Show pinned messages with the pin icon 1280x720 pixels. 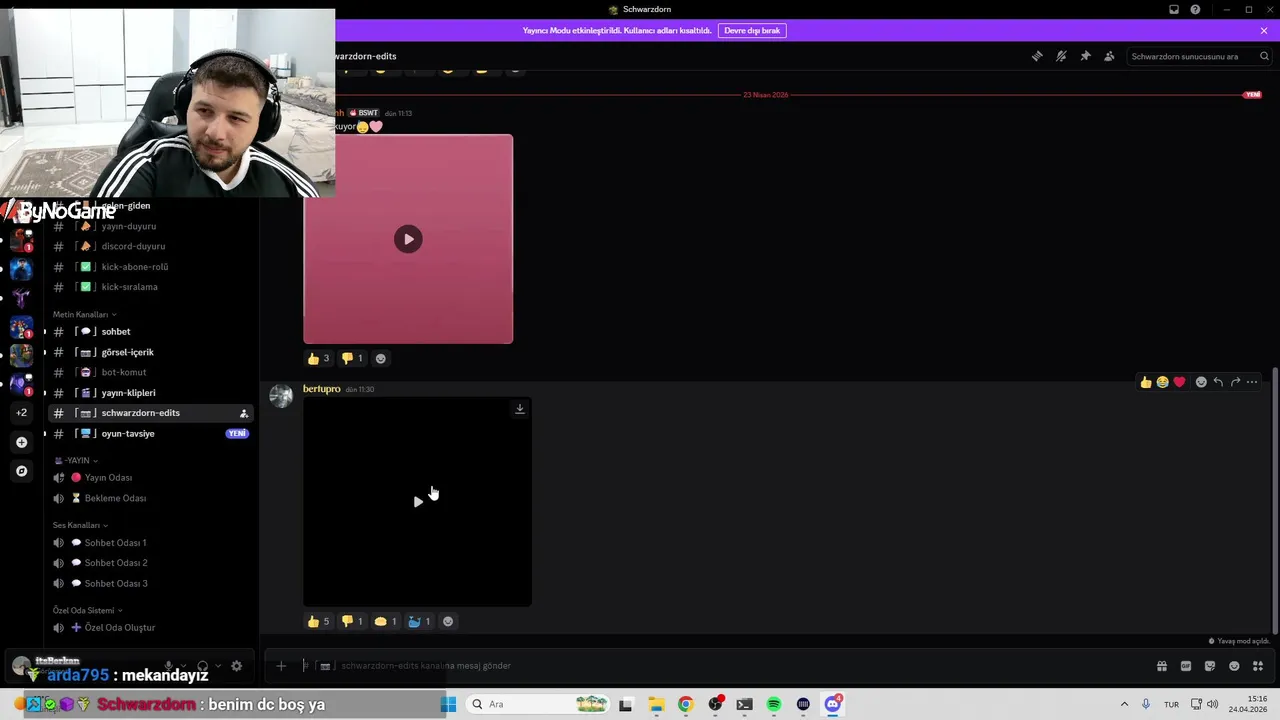point(1085,56)
